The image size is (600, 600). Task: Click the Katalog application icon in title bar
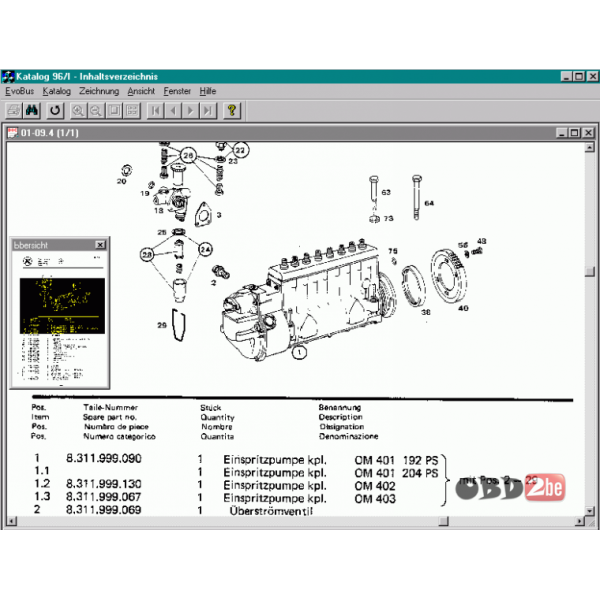coord(8,77)
